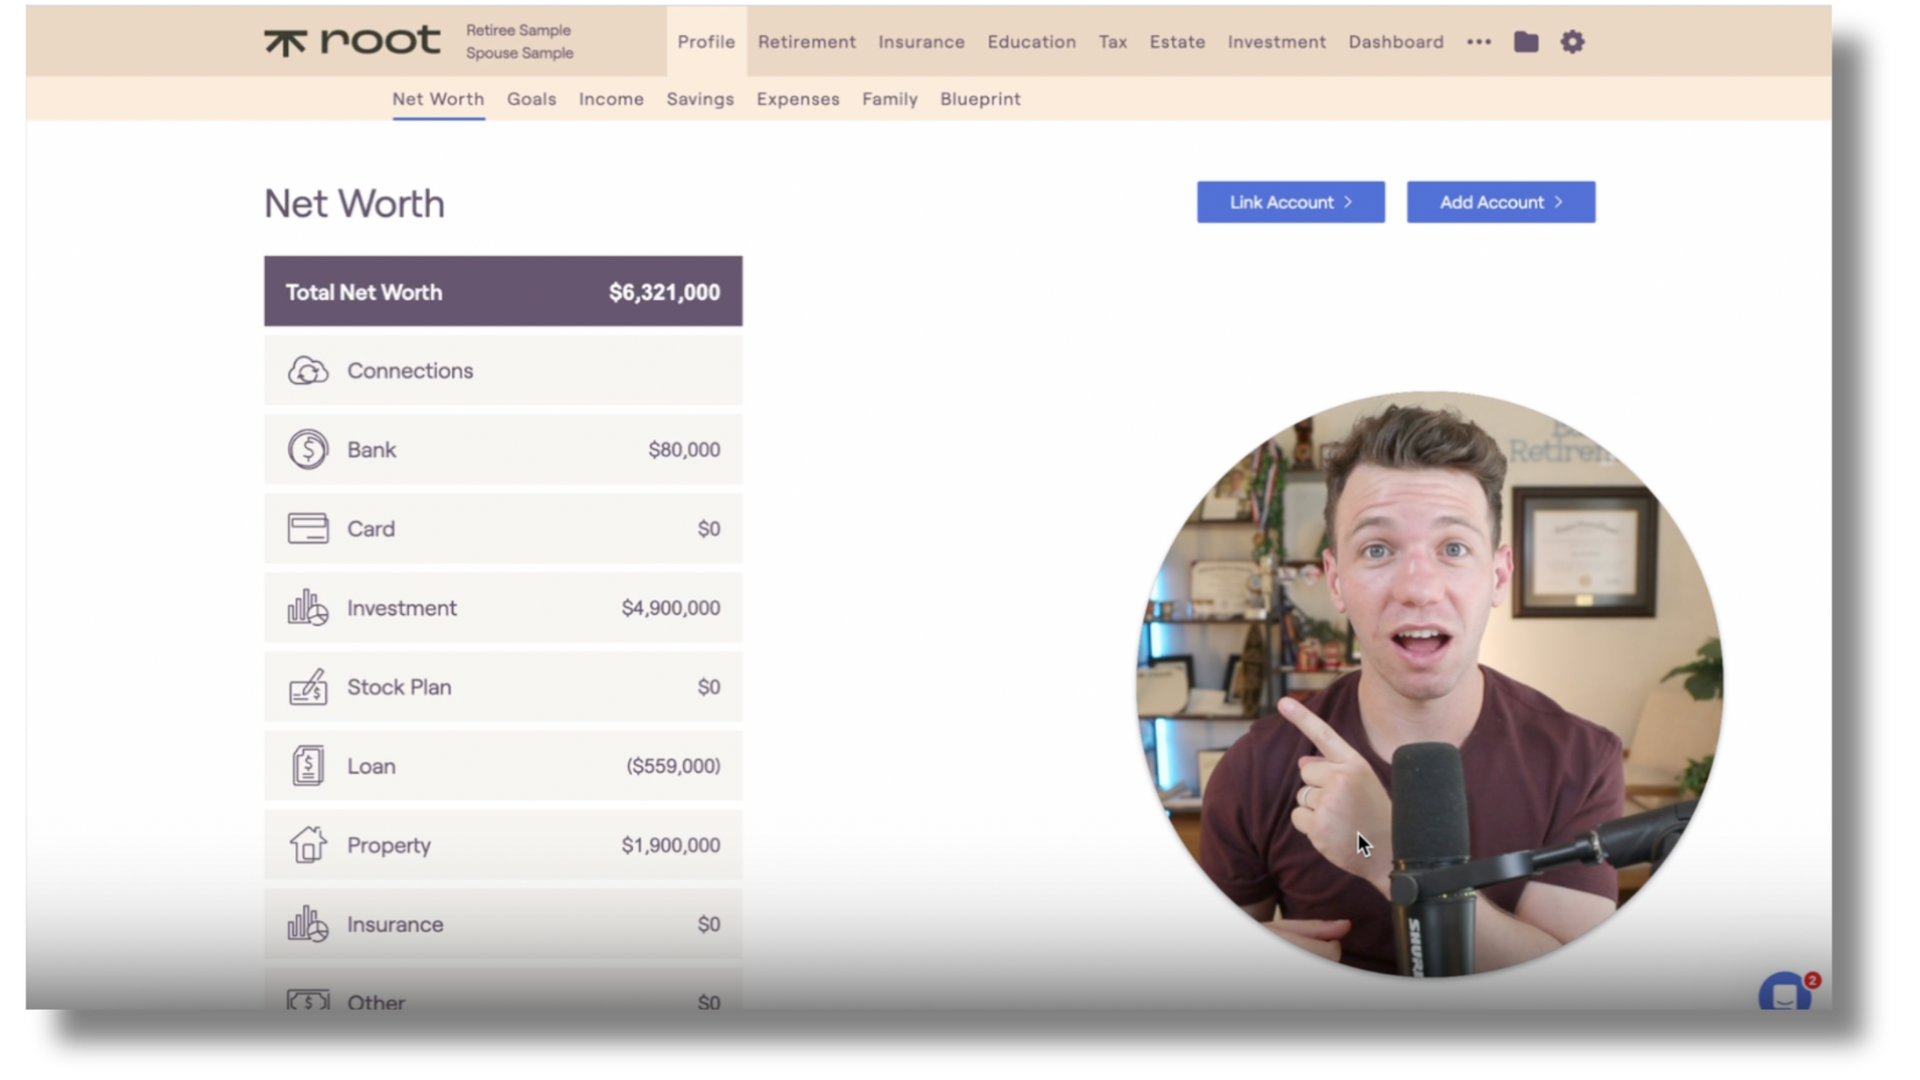This screenshot has height=1080, width=1920.
Task: Open the Goals sub-tab
Action: [x=531, y=99]
